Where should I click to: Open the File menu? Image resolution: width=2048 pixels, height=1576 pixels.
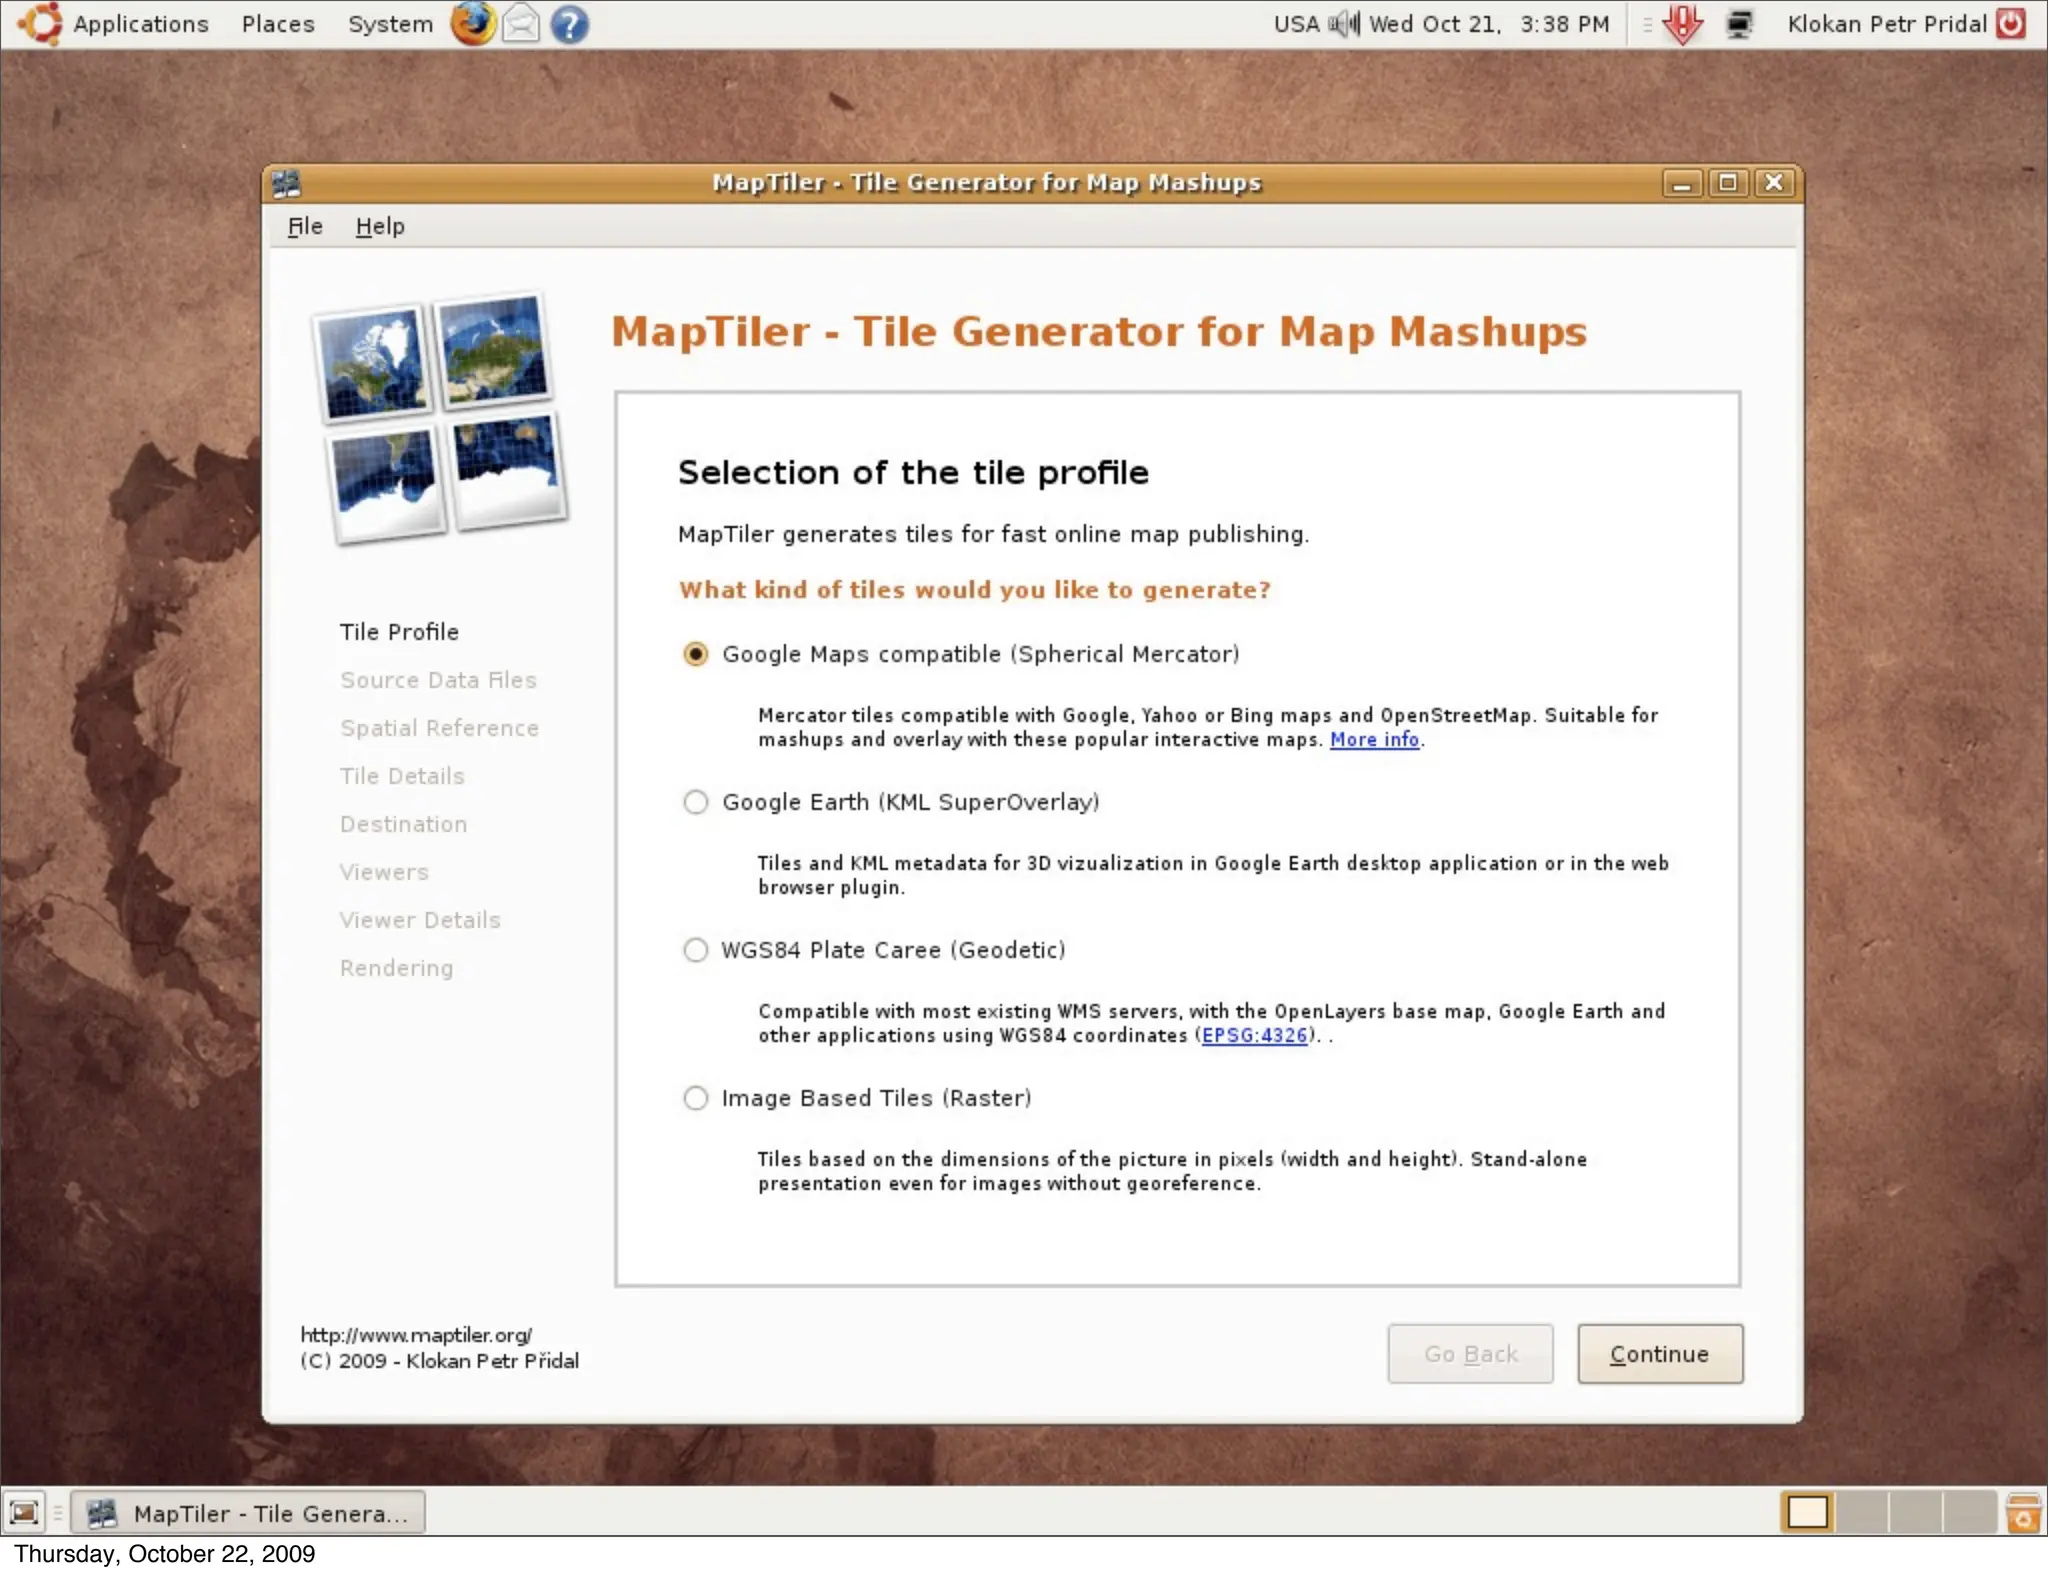coord(305,227)
